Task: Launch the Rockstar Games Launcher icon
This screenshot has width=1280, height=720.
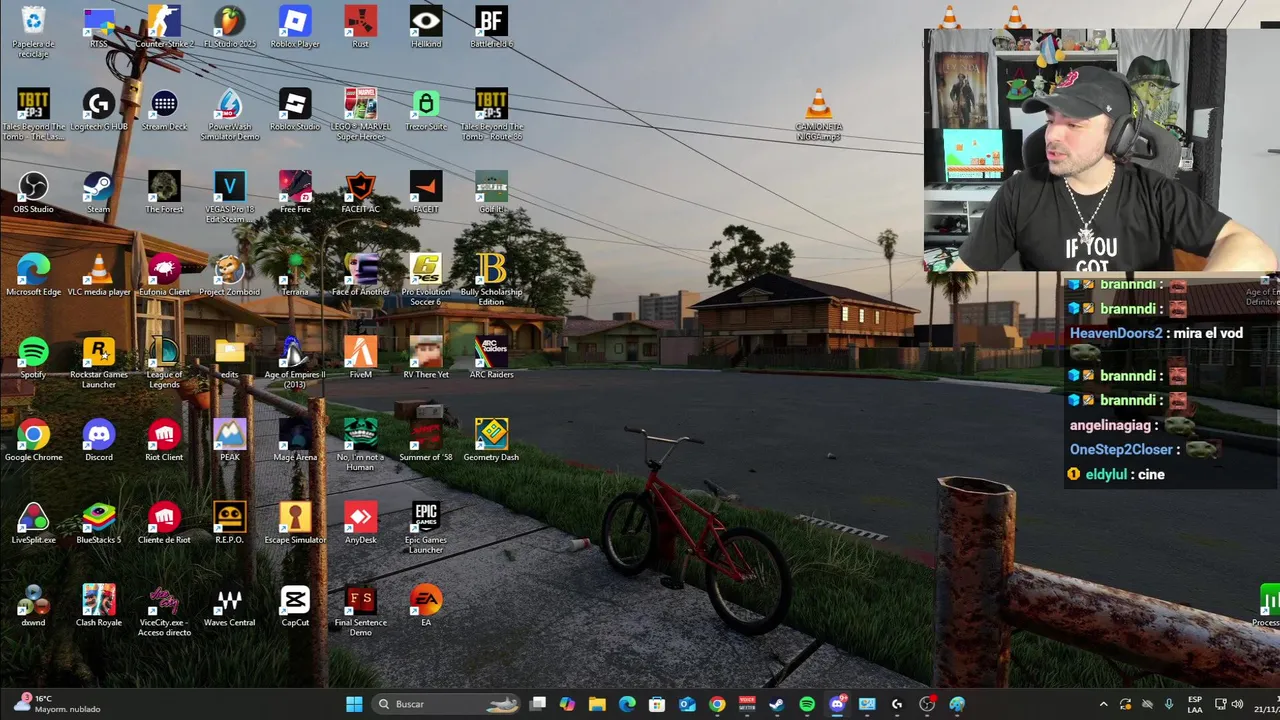Action: tap(99, 363)
